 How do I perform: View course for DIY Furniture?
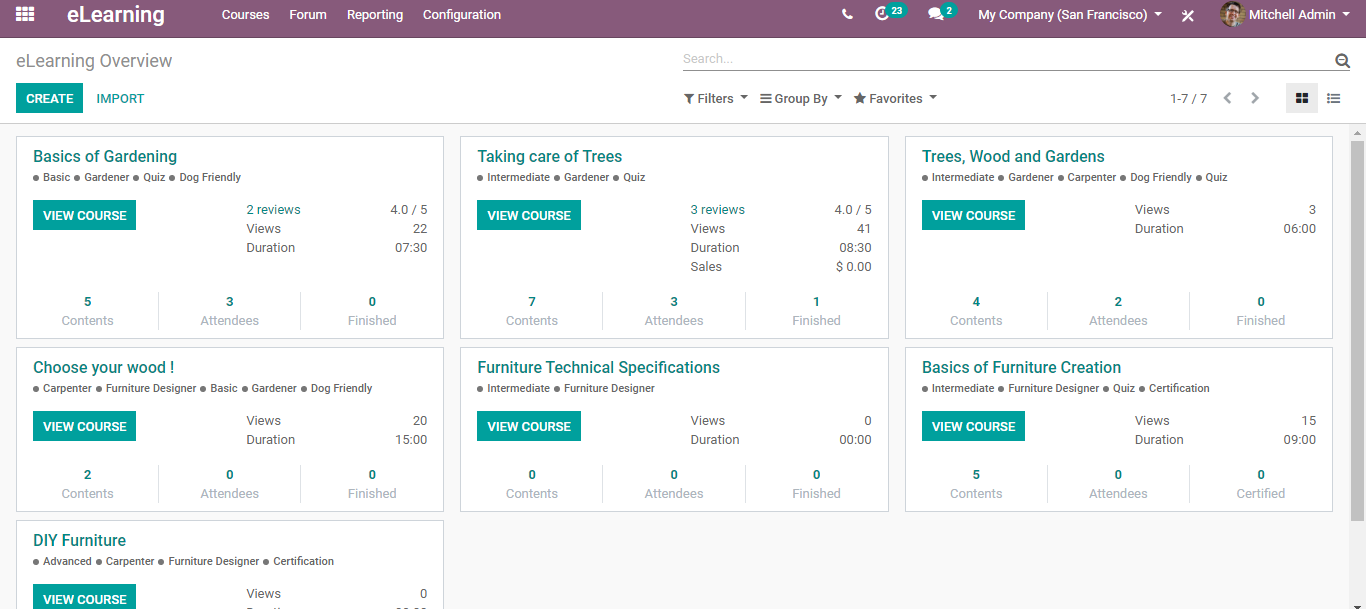tap(85, 598)
